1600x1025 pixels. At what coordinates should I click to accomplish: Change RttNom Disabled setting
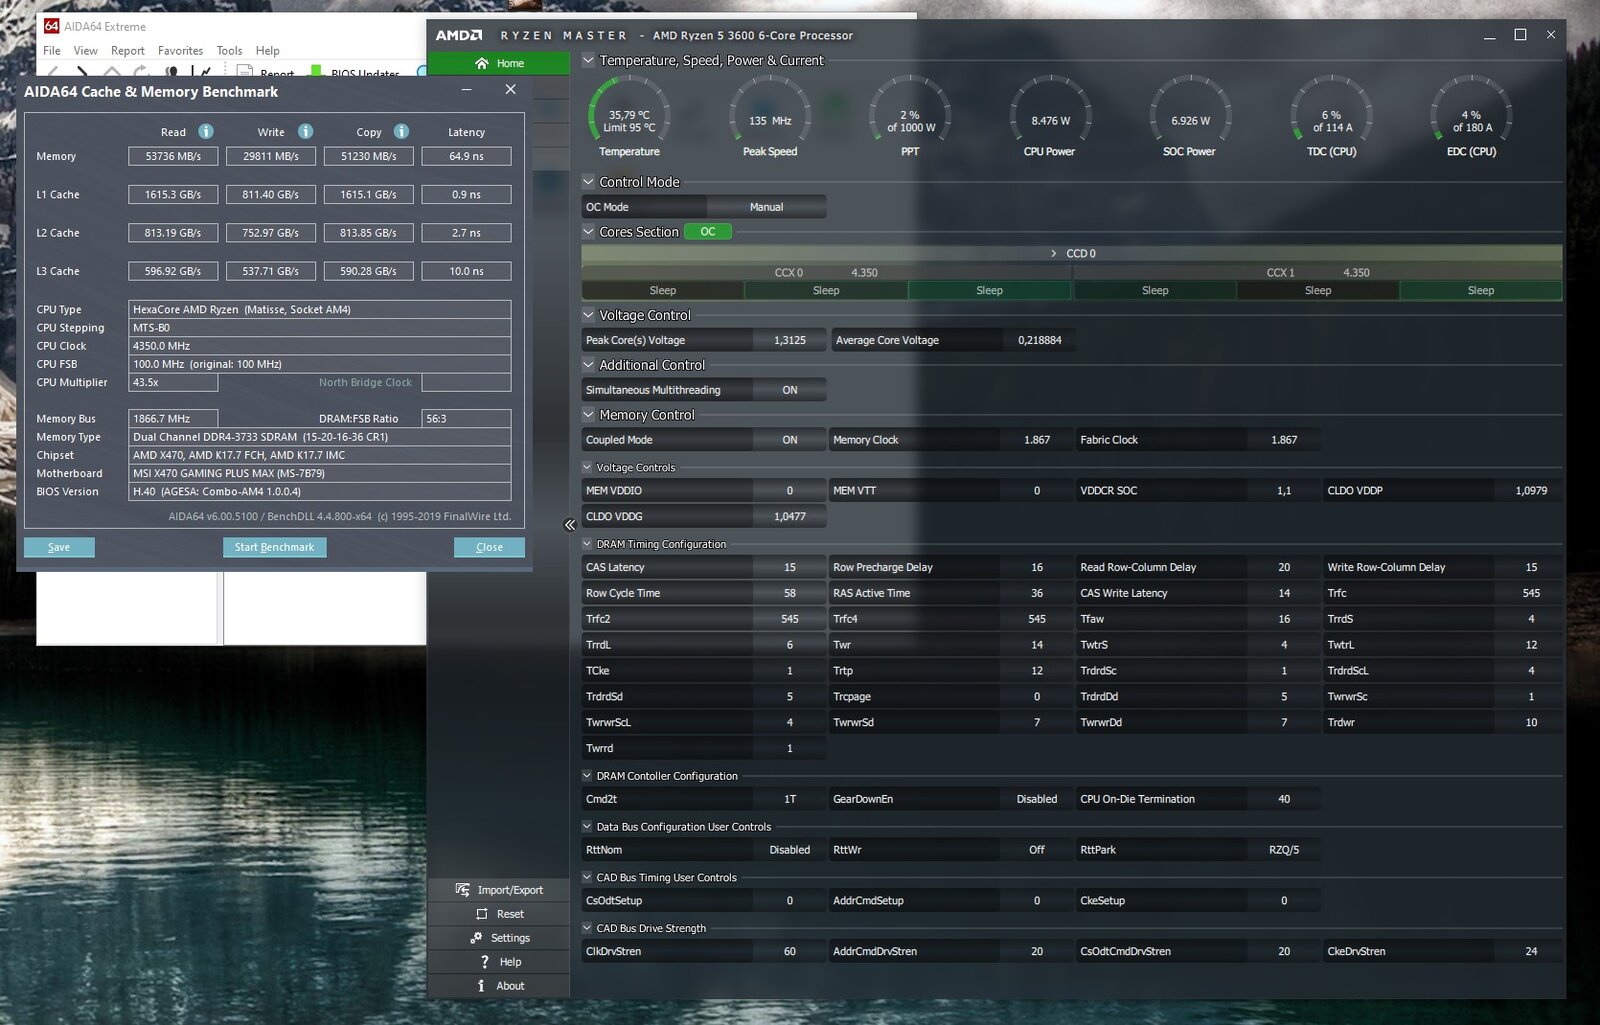(x=790, y=850)
